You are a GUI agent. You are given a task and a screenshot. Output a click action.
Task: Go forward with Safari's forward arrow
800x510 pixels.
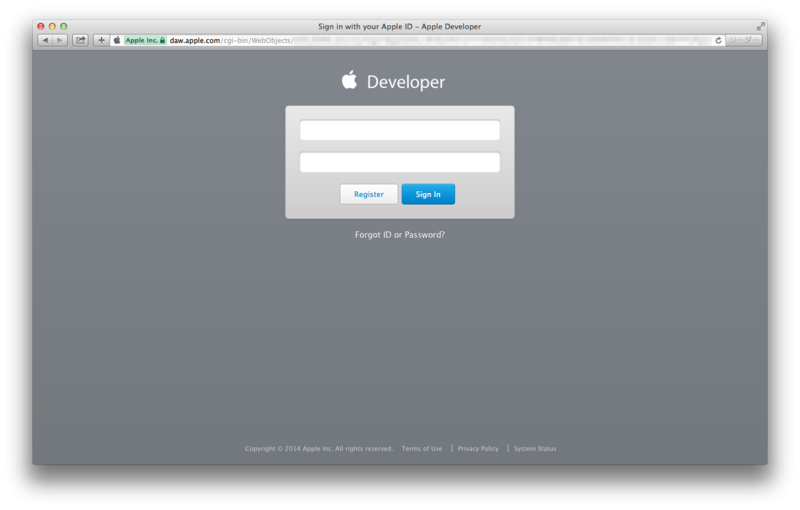[x=60, y=40]
